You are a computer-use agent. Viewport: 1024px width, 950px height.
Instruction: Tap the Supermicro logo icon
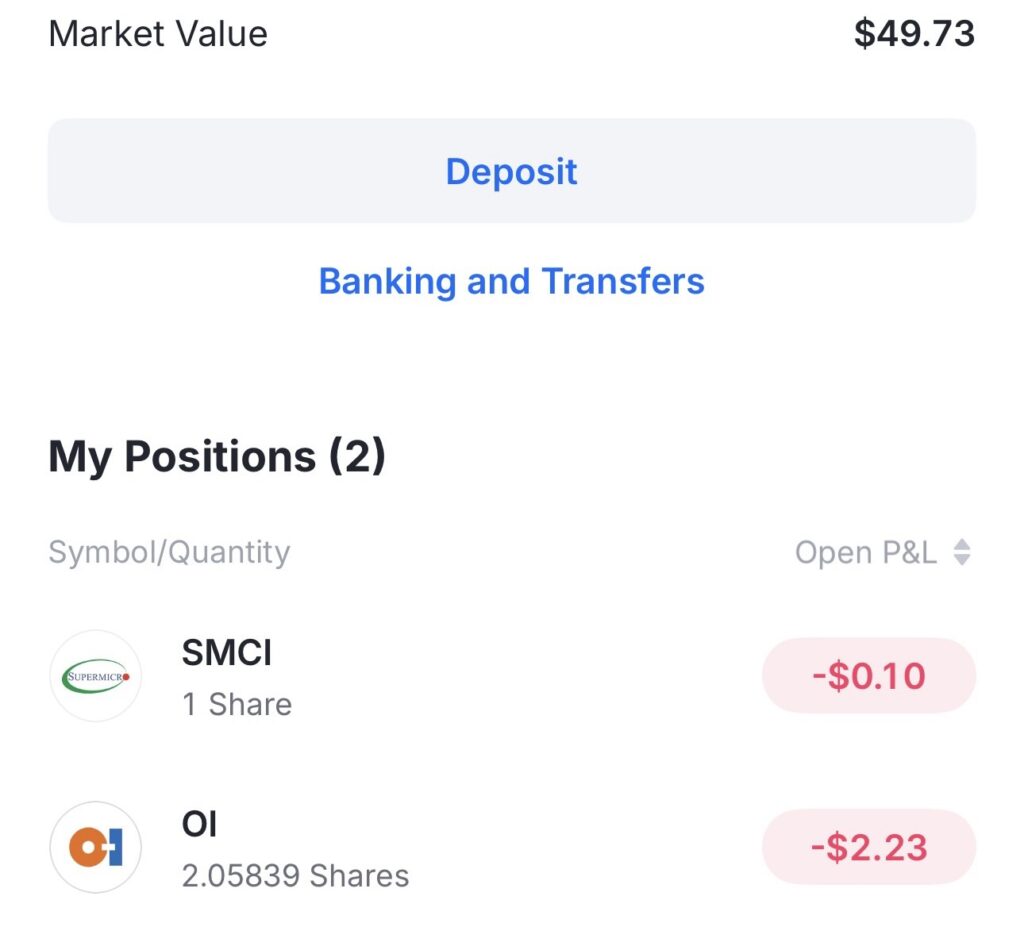coord(95,676)
